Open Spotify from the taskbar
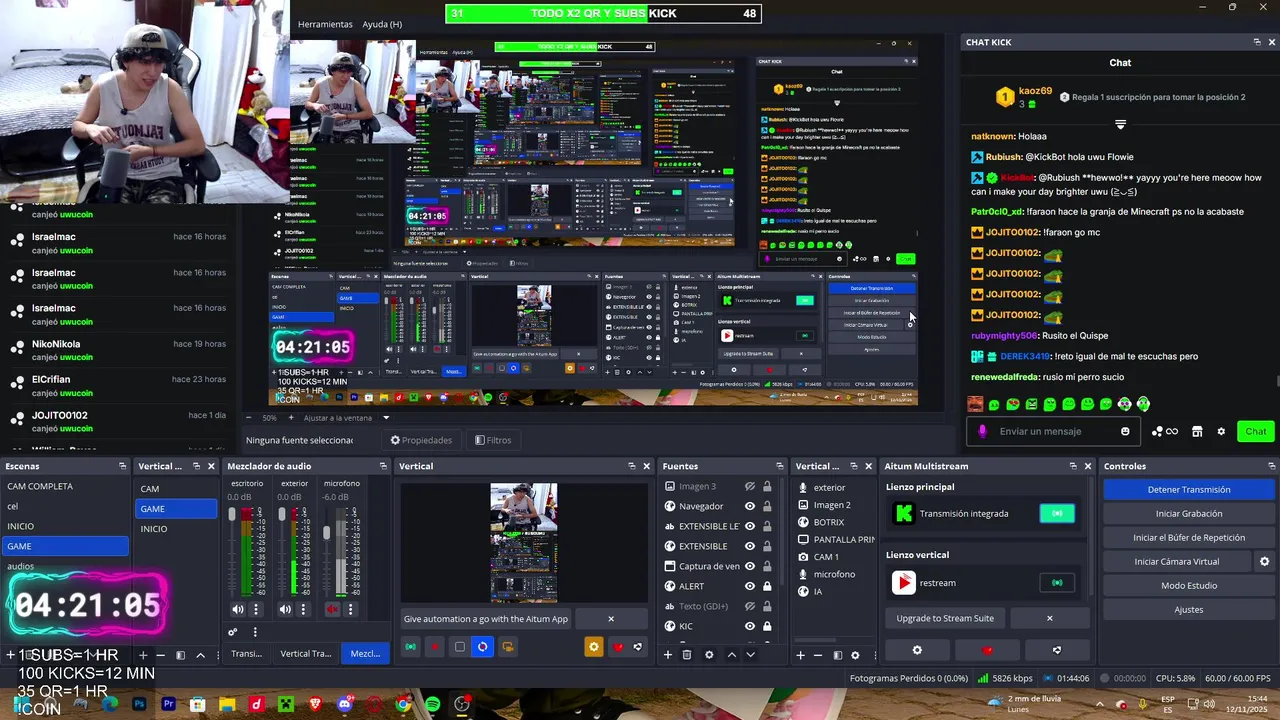This screenshot has height=720, width=1280. point(432,705)
